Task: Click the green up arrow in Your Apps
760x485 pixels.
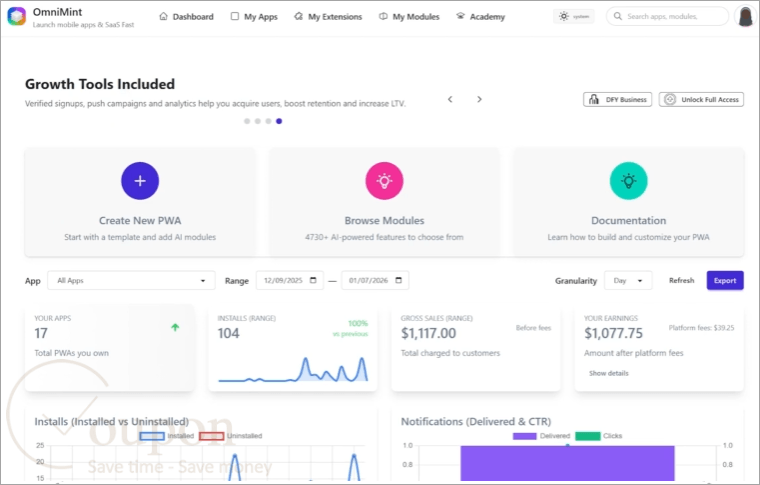Action: (175, 328)
